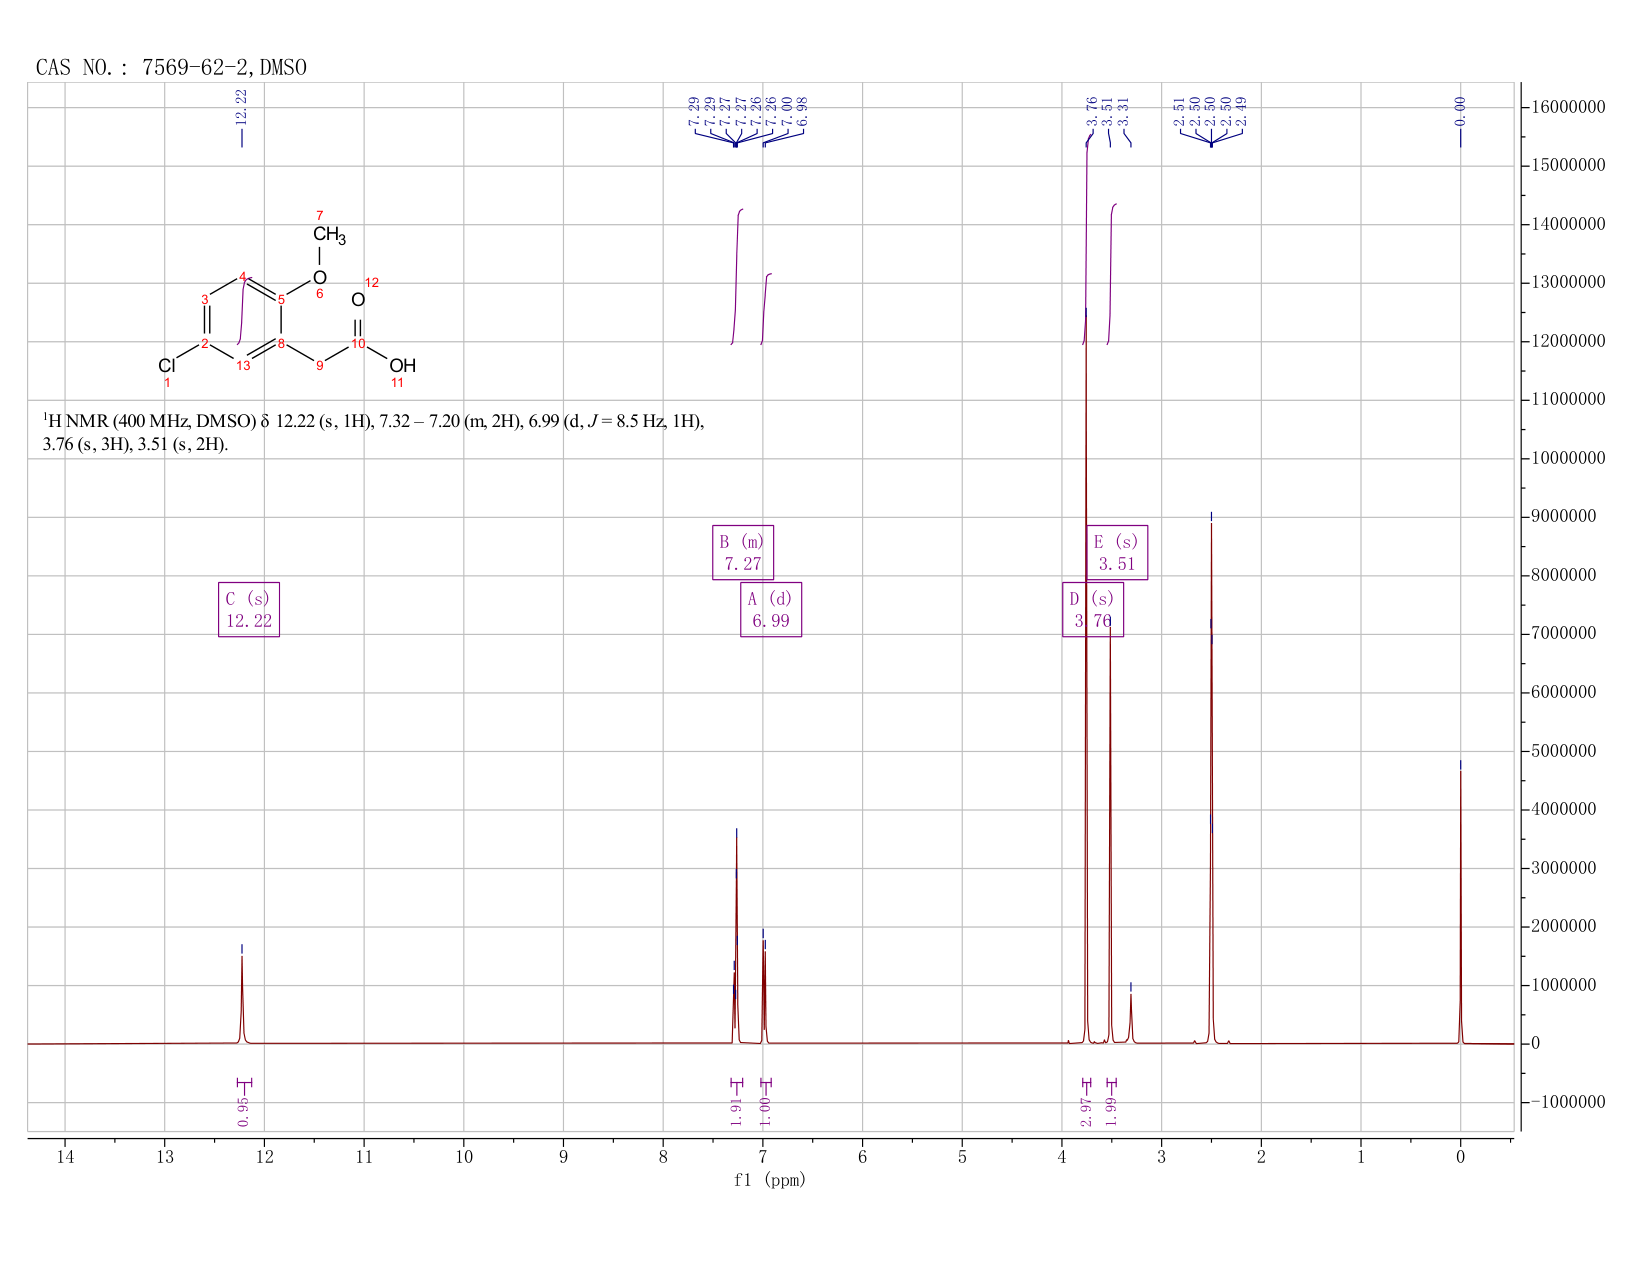Select the C (s) 12.22 multiplet box
Viewport: 1650px width, 1275px height.
249,610
